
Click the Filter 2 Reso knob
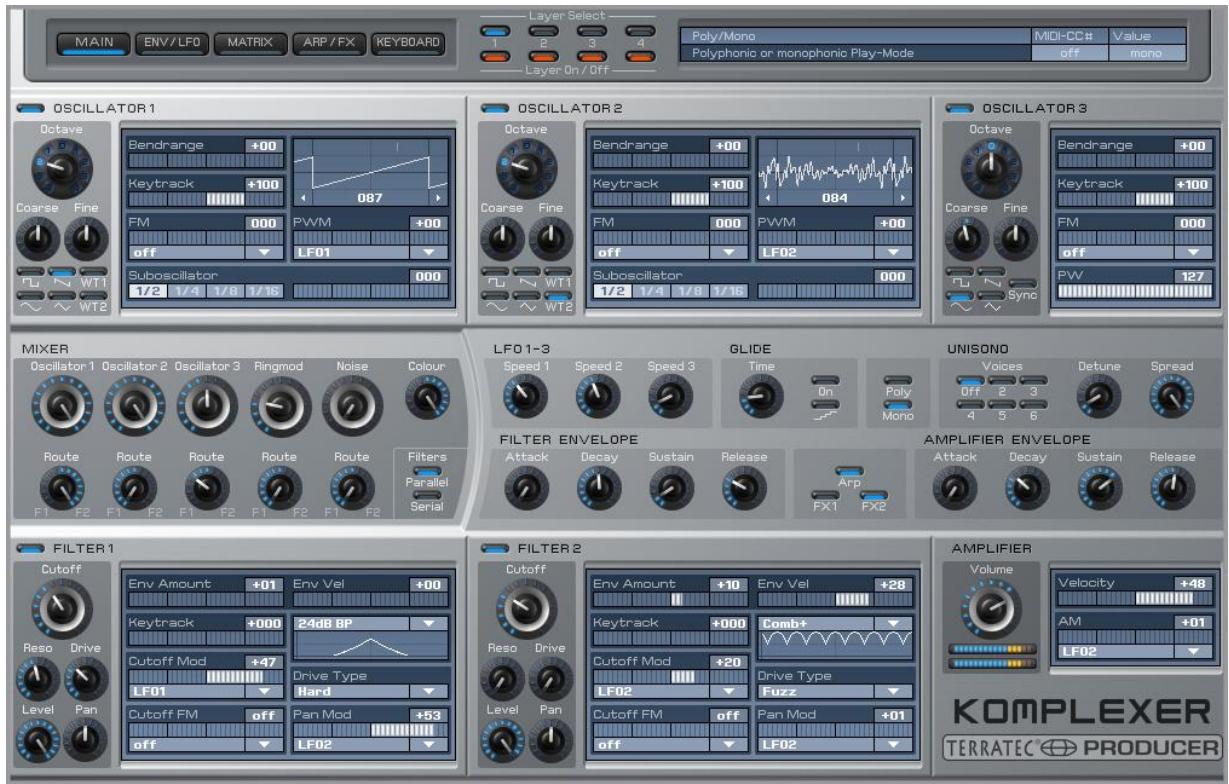(x=503, y=679)
